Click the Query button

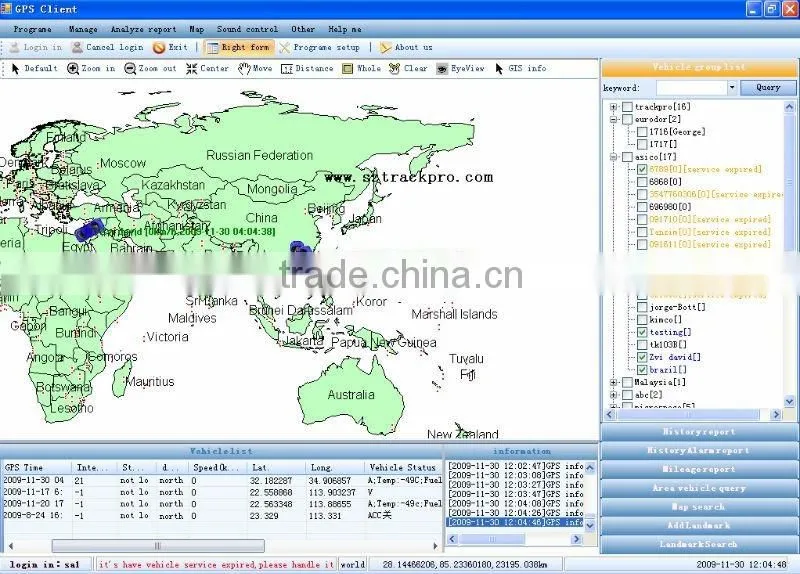pos(768,88)
